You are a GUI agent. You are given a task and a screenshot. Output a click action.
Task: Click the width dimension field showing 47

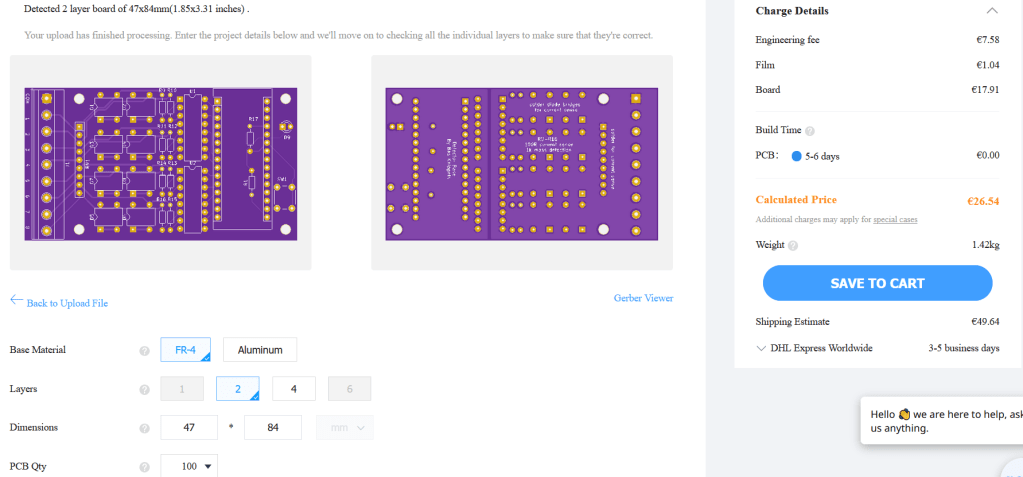click(189, 428)
